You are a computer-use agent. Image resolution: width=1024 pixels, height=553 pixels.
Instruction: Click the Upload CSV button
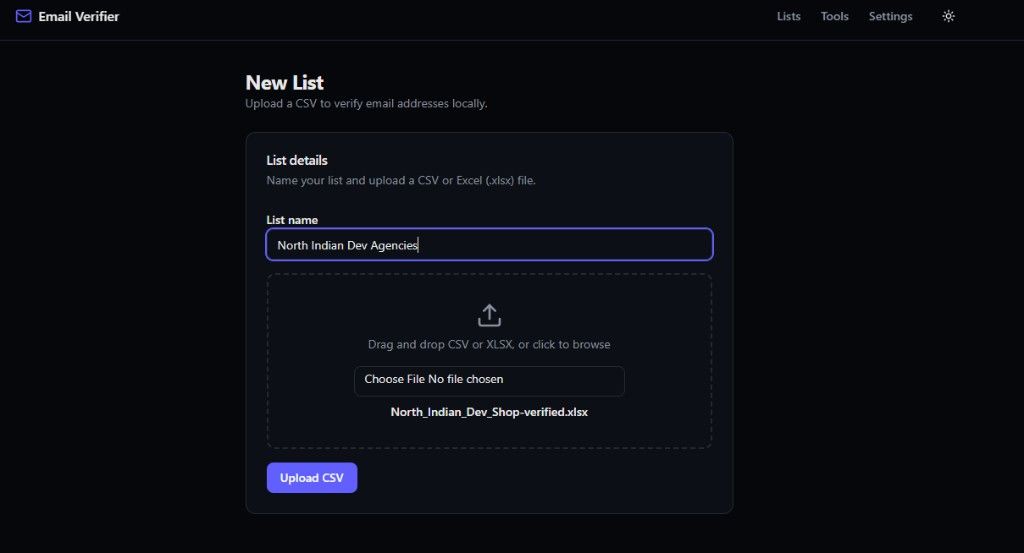tap(312, 478)
